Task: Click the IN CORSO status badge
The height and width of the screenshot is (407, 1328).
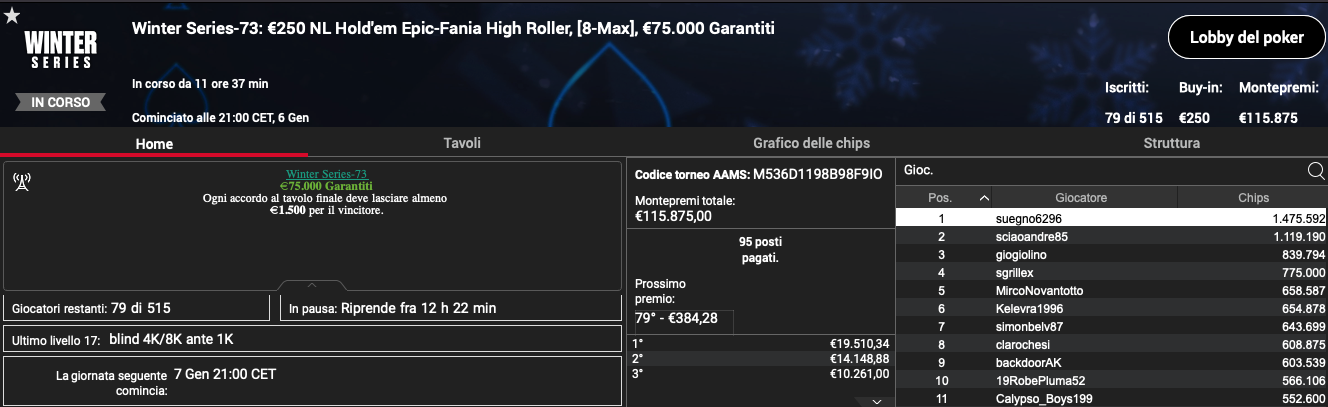Action: point(60,102)
